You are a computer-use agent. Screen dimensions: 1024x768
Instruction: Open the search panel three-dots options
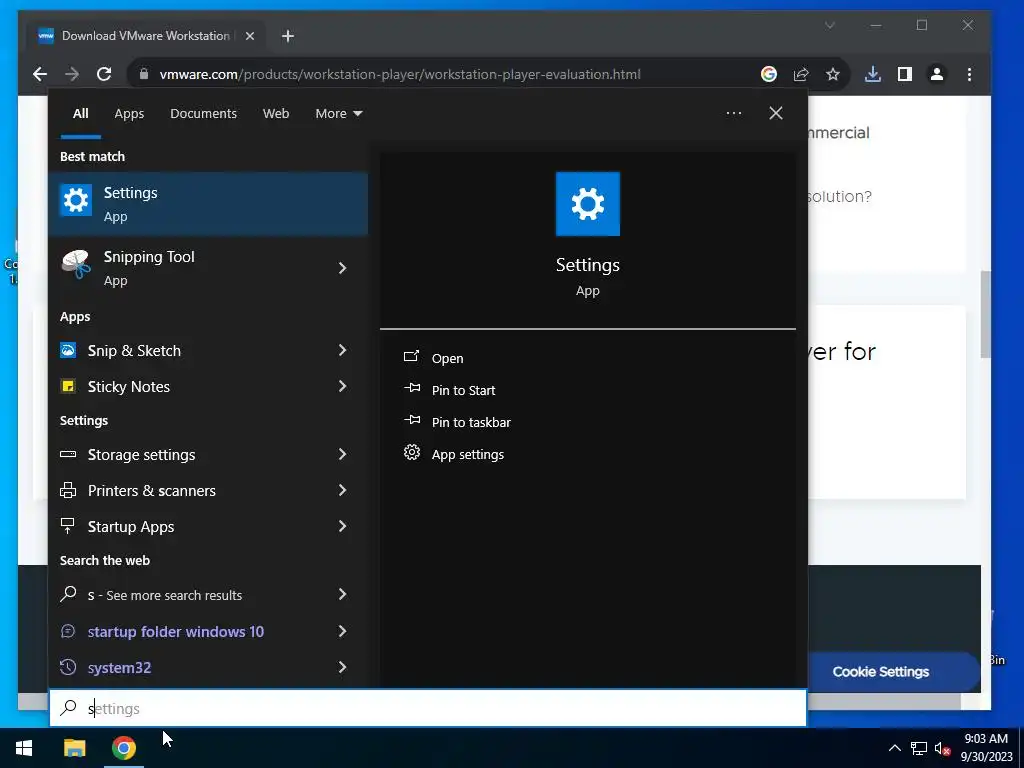pyautogui.click(x=734, y=113)
